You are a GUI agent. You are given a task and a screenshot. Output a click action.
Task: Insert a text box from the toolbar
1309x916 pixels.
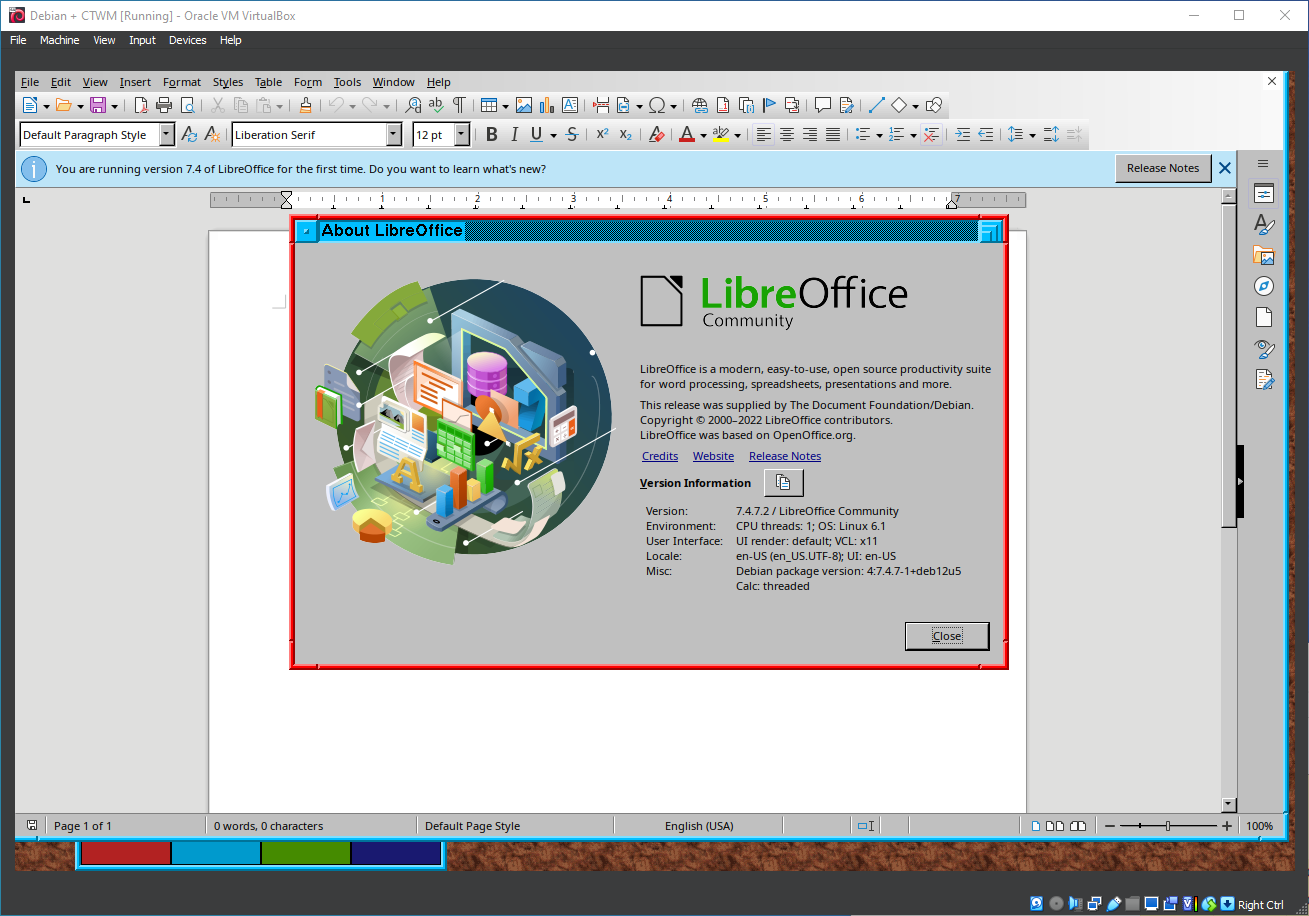coord(570,105)
